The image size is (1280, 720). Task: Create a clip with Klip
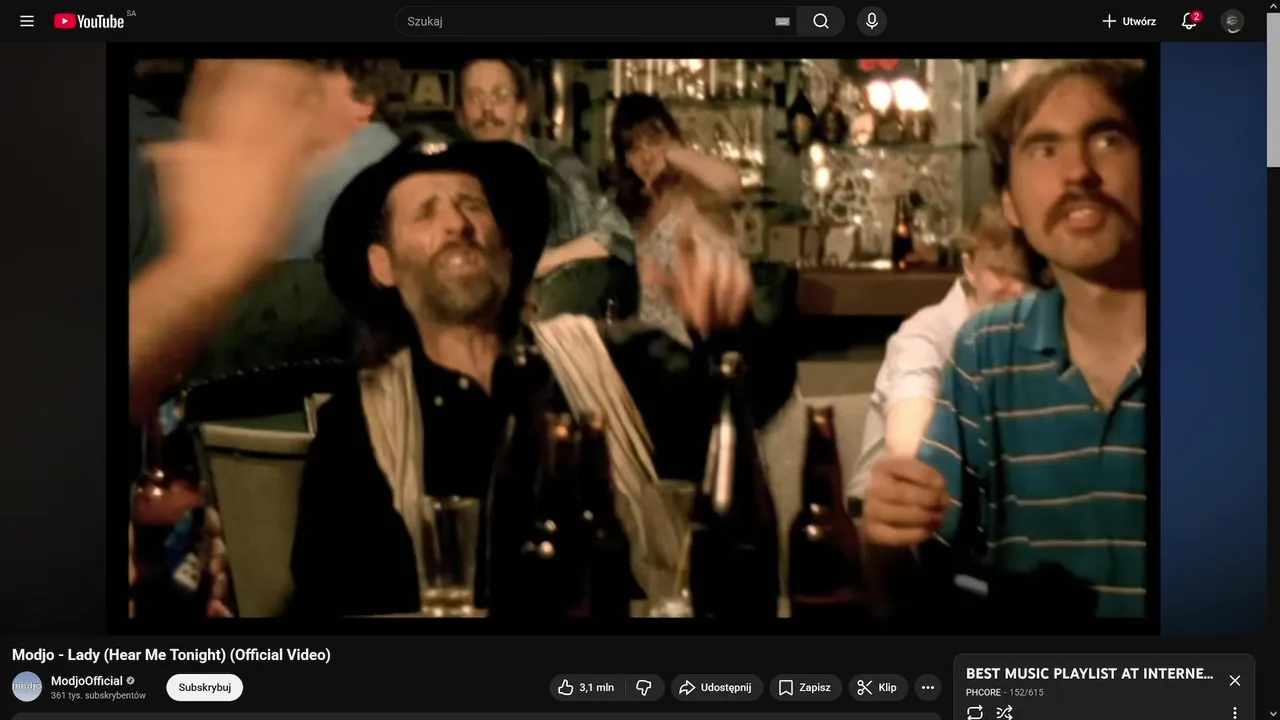[x=878, y=687]
